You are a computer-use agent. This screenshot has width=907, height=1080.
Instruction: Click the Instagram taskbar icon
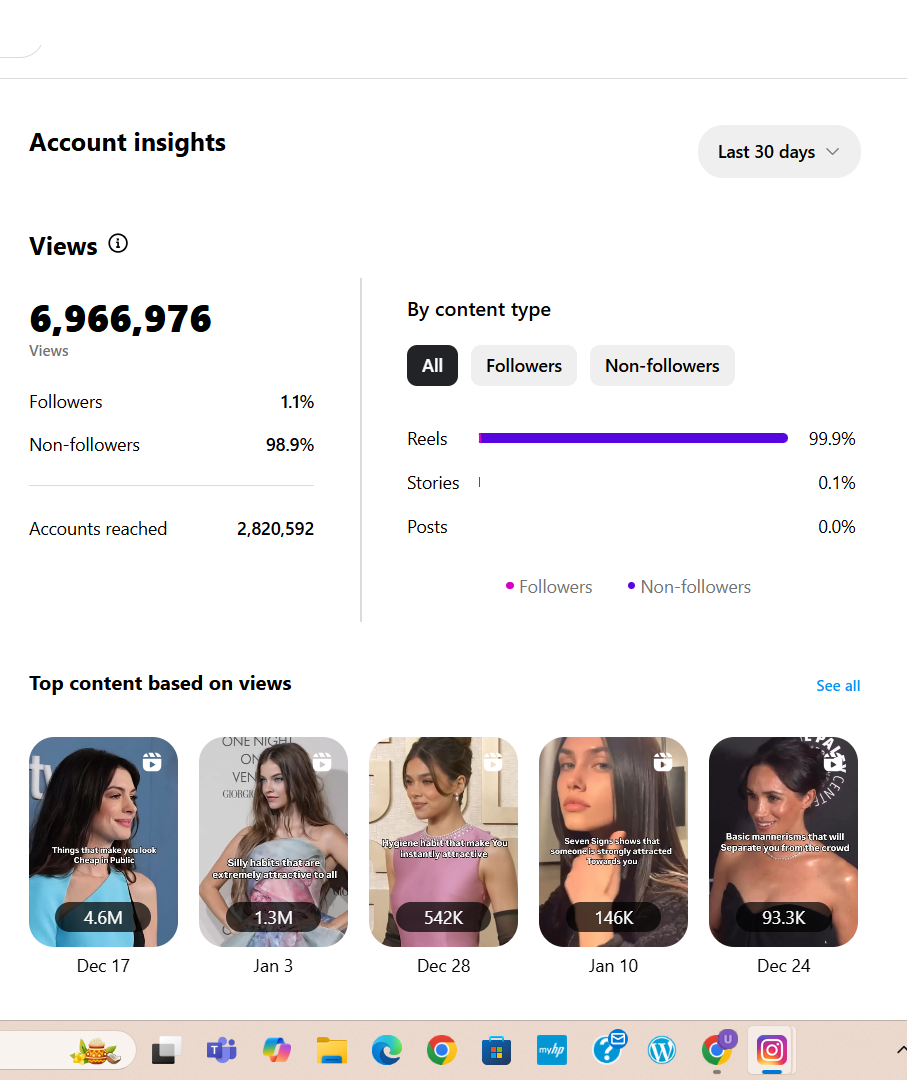pyautogui.click(x=771, y=1050)
